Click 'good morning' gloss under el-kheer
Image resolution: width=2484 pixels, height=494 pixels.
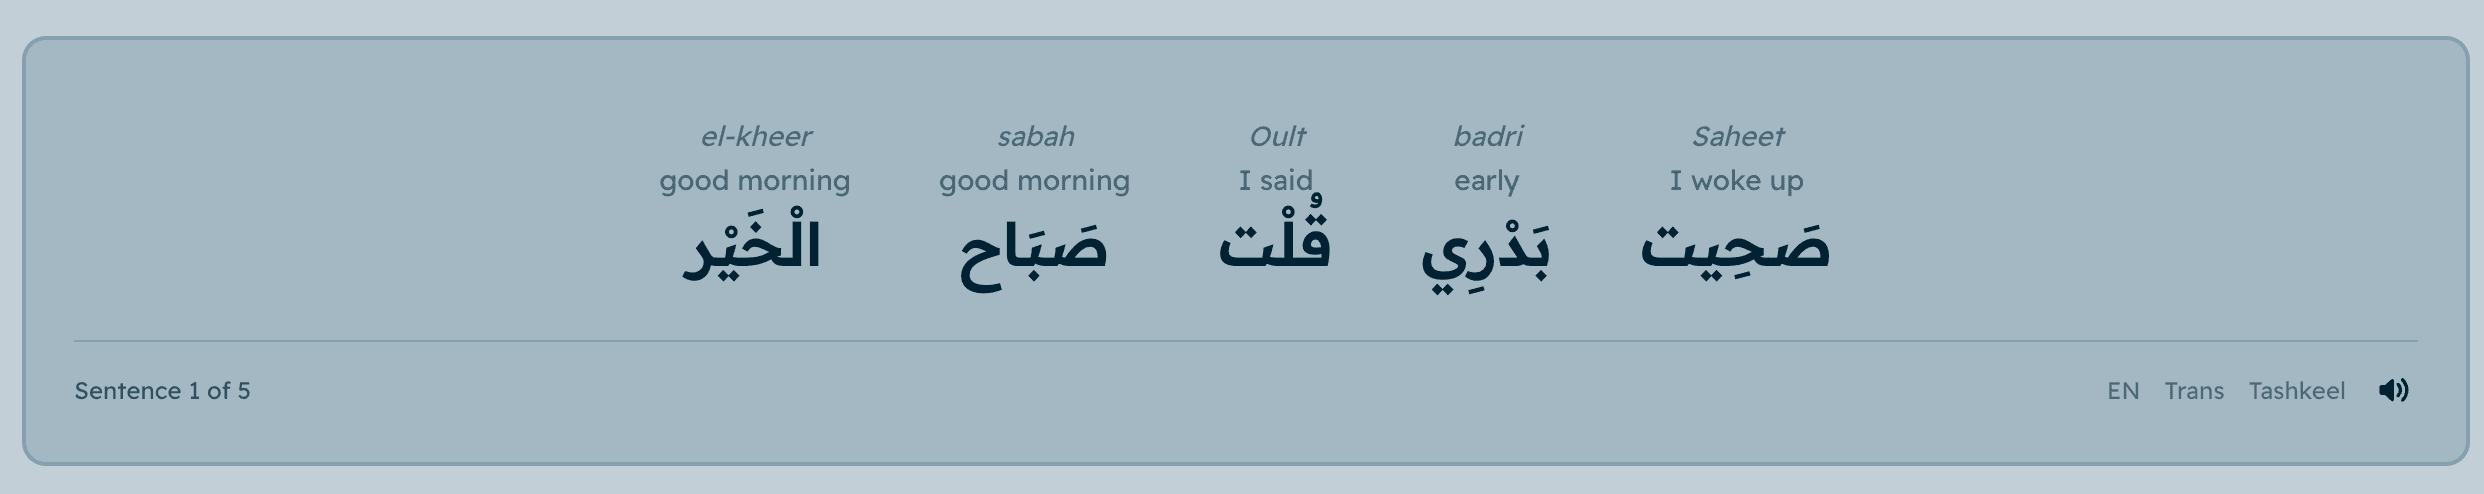[x=754, y=181]
